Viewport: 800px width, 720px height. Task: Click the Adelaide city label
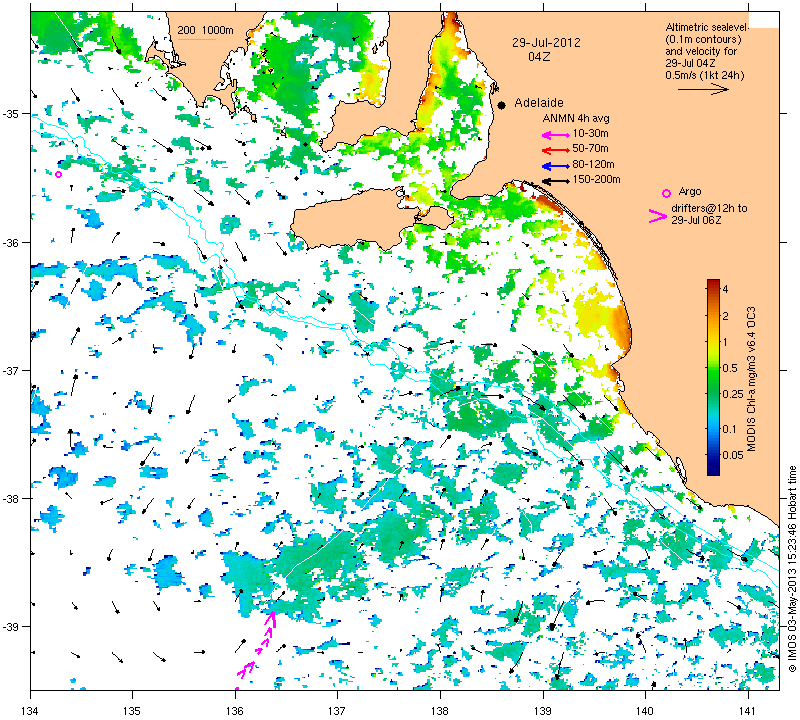[x=539, y=103]
